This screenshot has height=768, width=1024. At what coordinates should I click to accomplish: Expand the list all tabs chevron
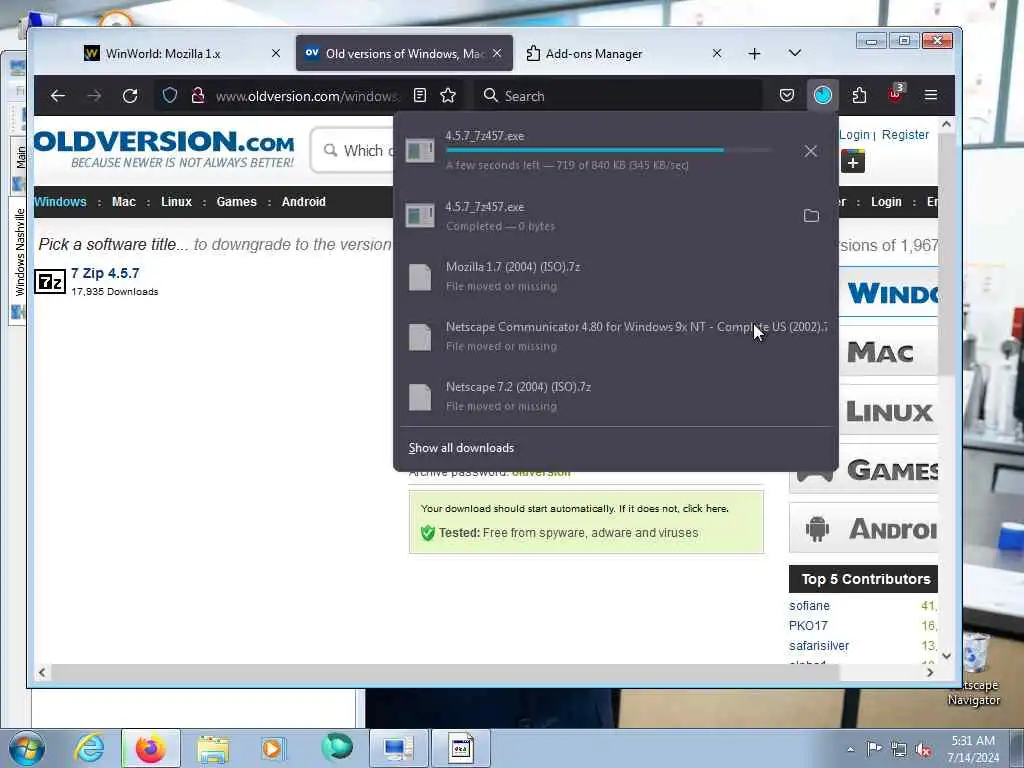[x=795, y=53]
